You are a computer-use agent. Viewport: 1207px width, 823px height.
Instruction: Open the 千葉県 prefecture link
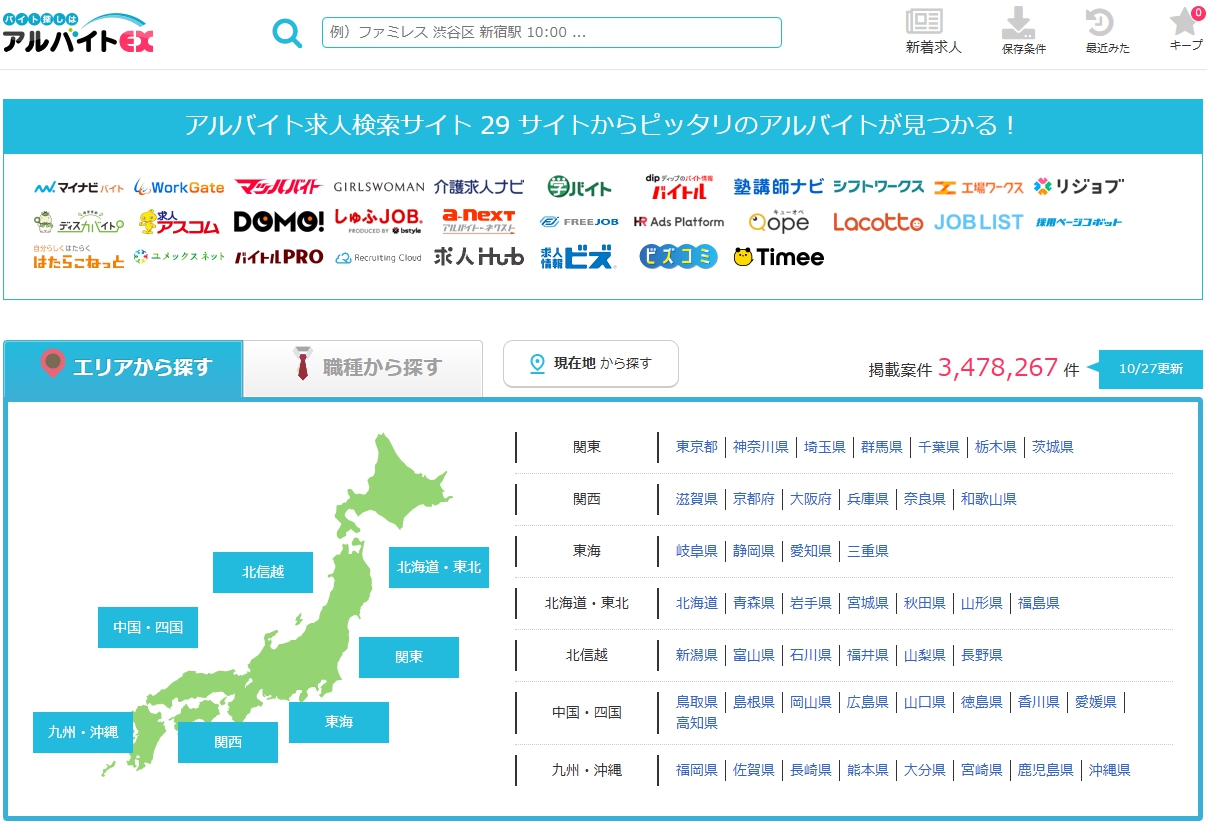click(x=939, y=447)
